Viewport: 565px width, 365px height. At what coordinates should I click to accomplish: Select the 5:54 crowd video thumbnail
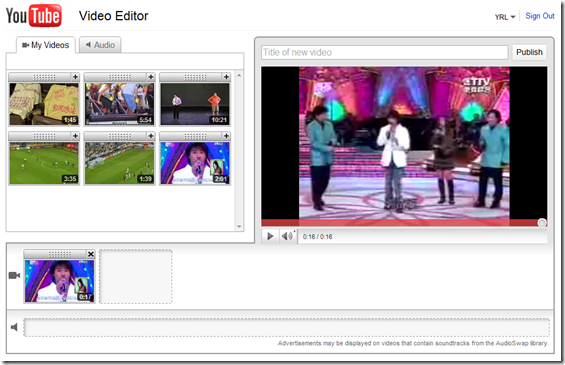click(120, 104)
